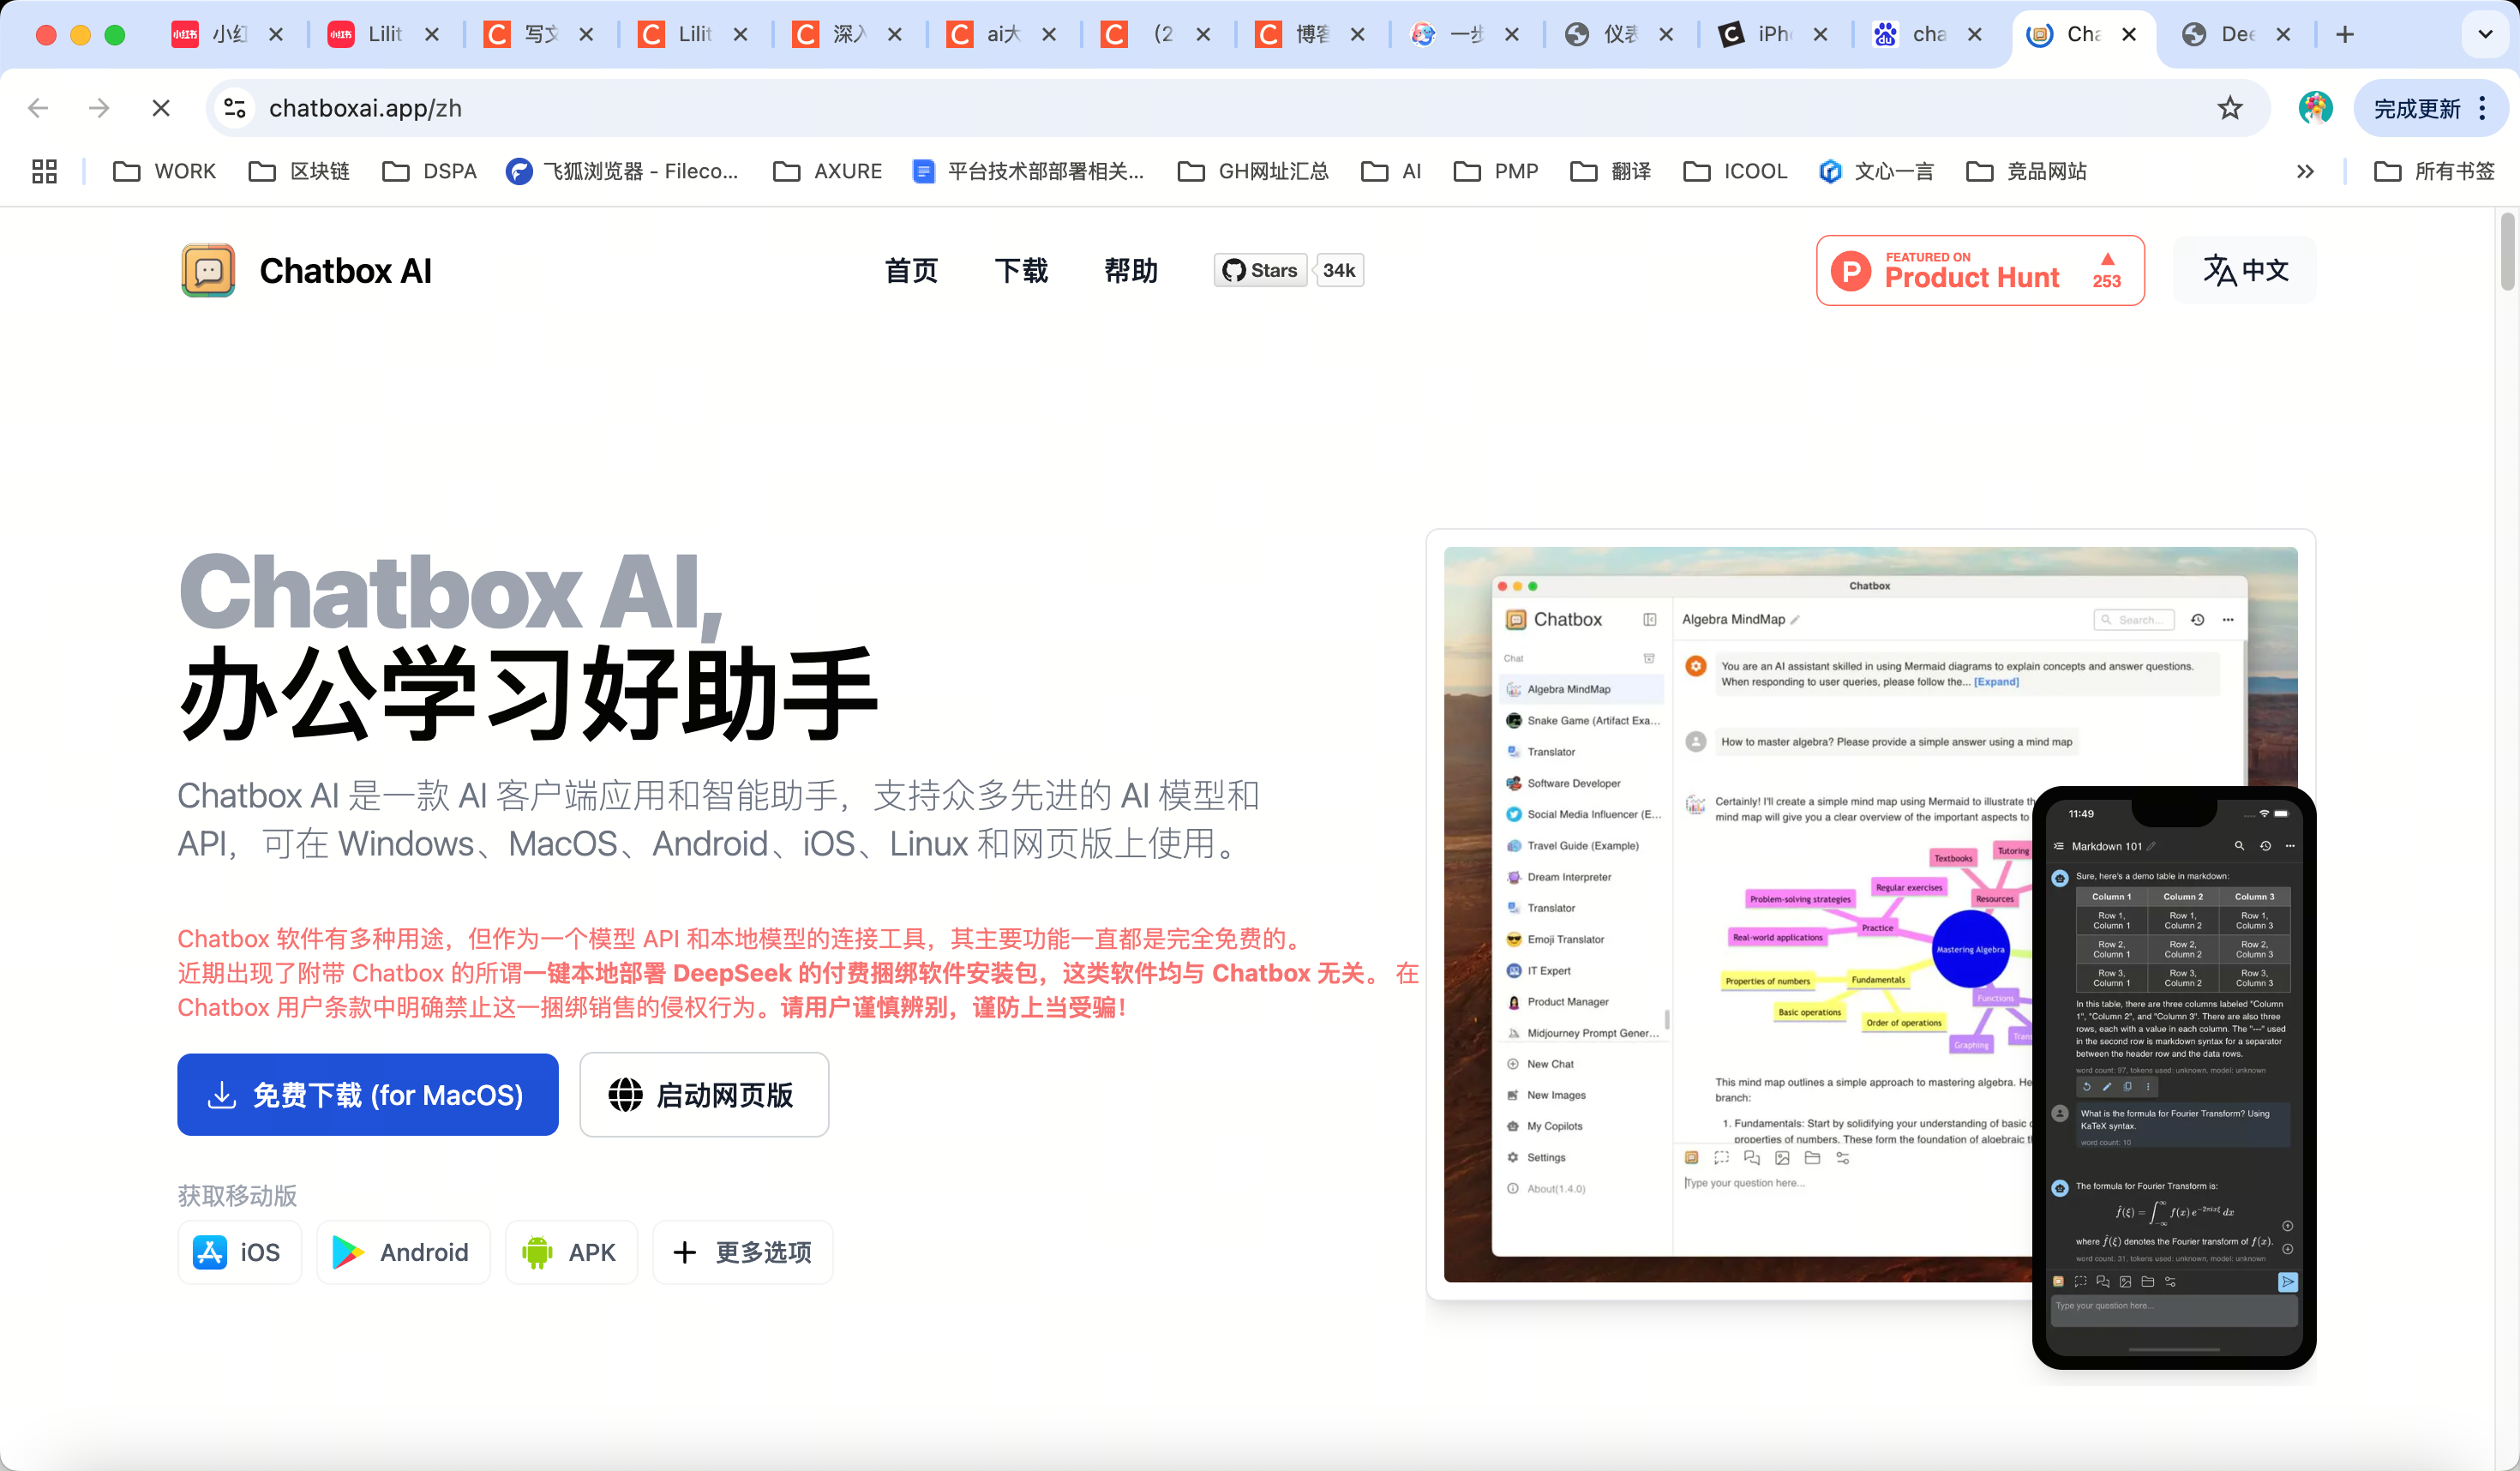The image size is (2520, 1471).
Task: Launch the web version via 启动网页版
Action: [x=704, y=1095]
